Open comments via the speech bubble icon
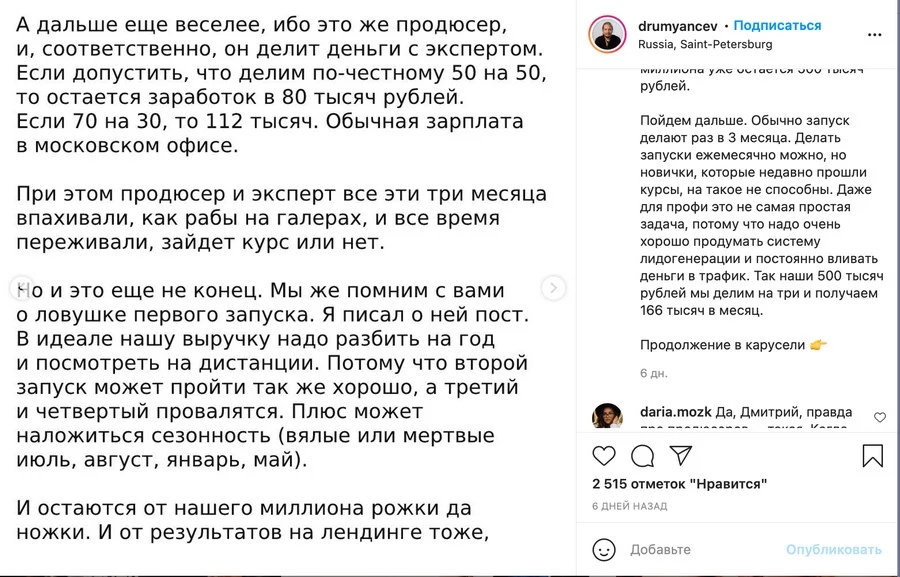The height and width of the screenshot is (577, 900). [641, 456]
